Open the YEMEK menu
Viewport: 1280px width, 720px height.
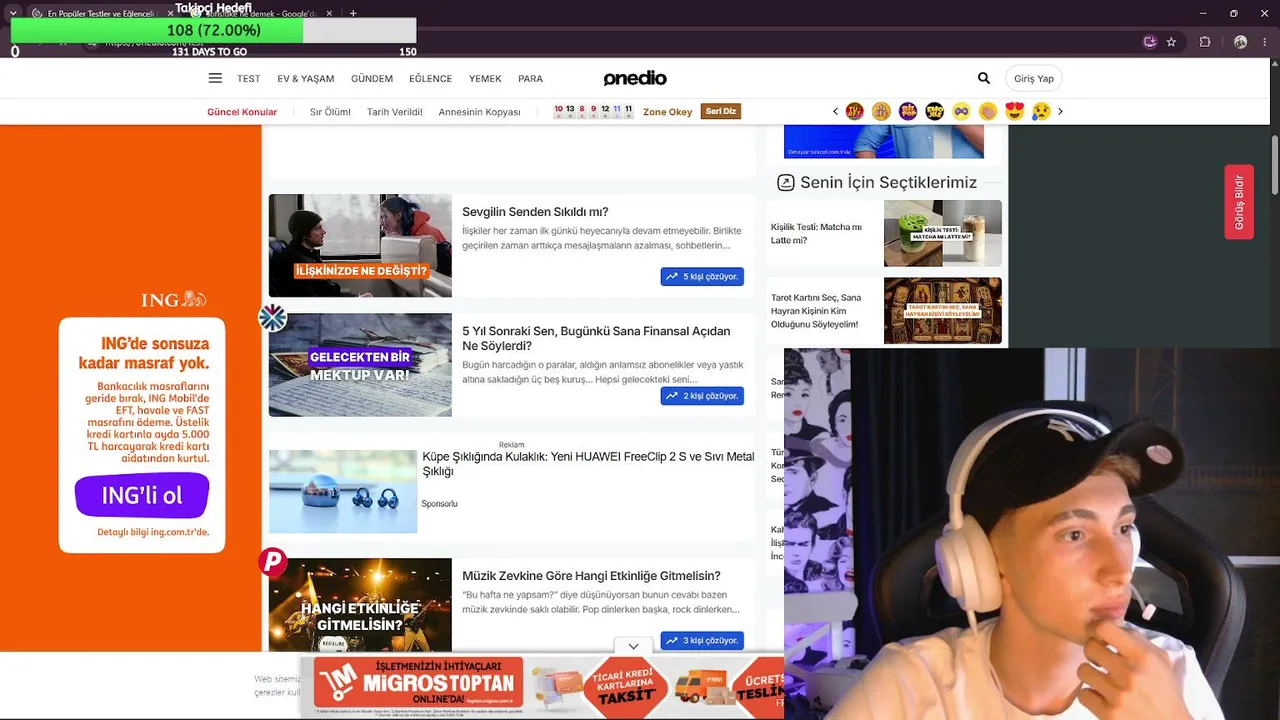[485, 79]
